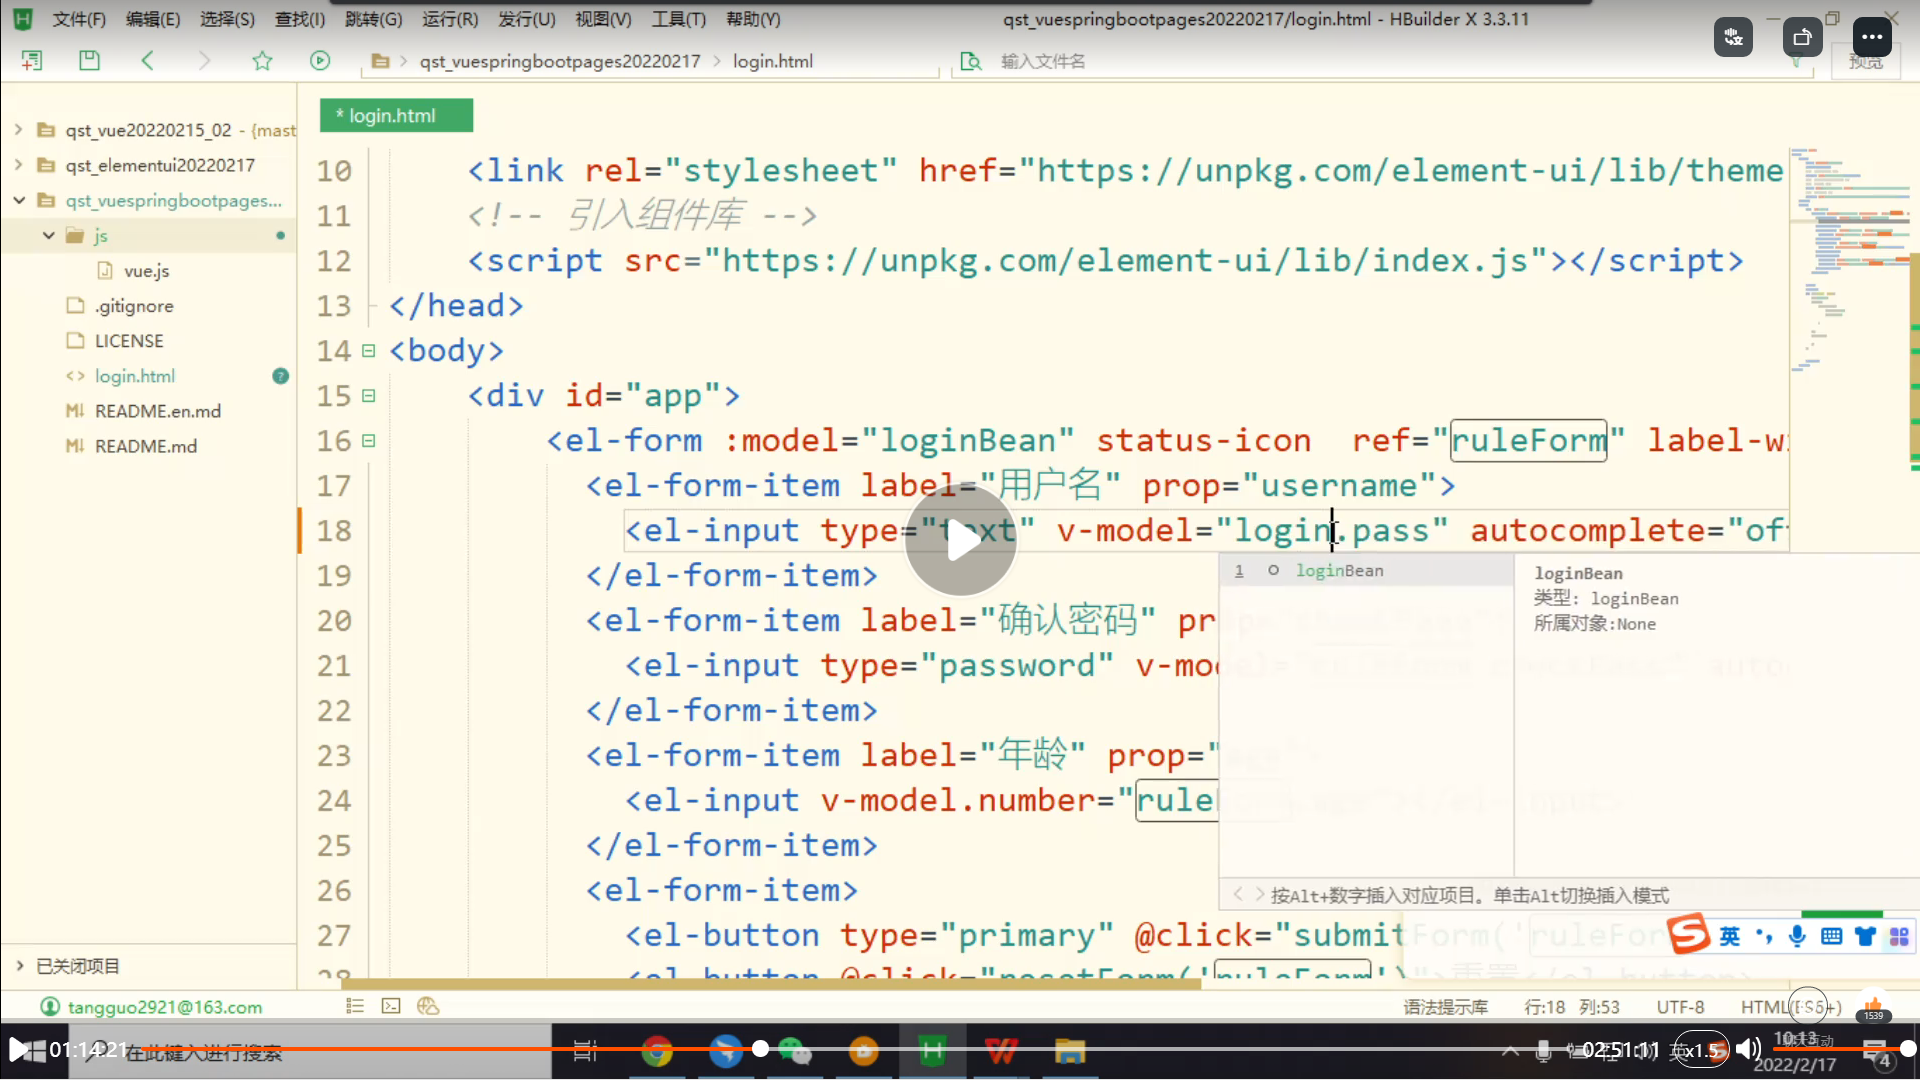Expand the qst_elementui20220217 project

[x=18, y=165]
